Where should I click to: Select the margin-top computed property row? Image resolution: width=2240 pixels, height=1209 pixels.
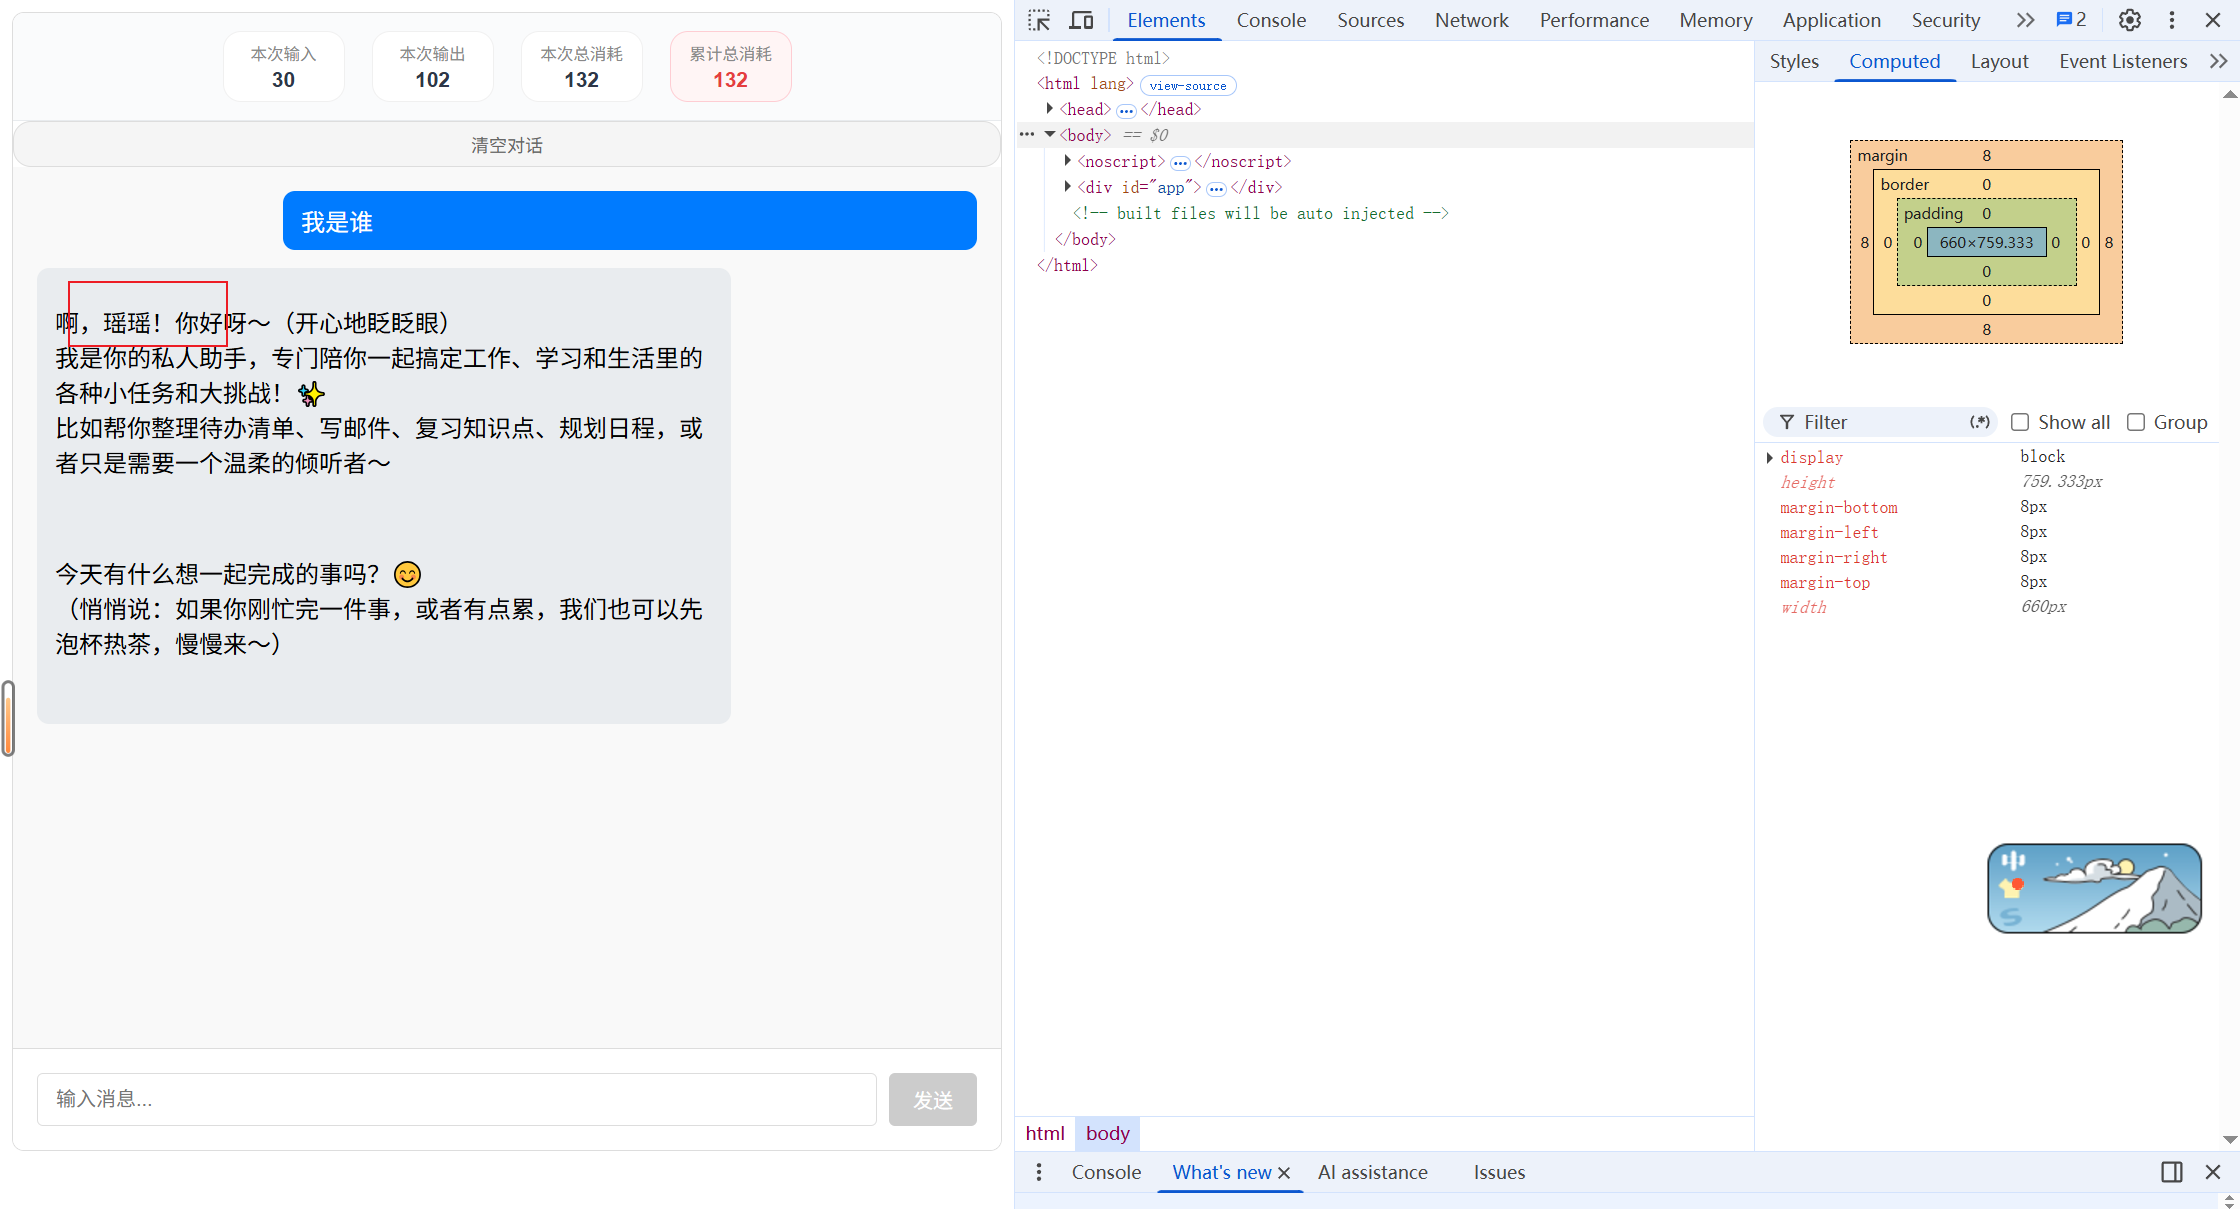click(x=1990, y=582)
